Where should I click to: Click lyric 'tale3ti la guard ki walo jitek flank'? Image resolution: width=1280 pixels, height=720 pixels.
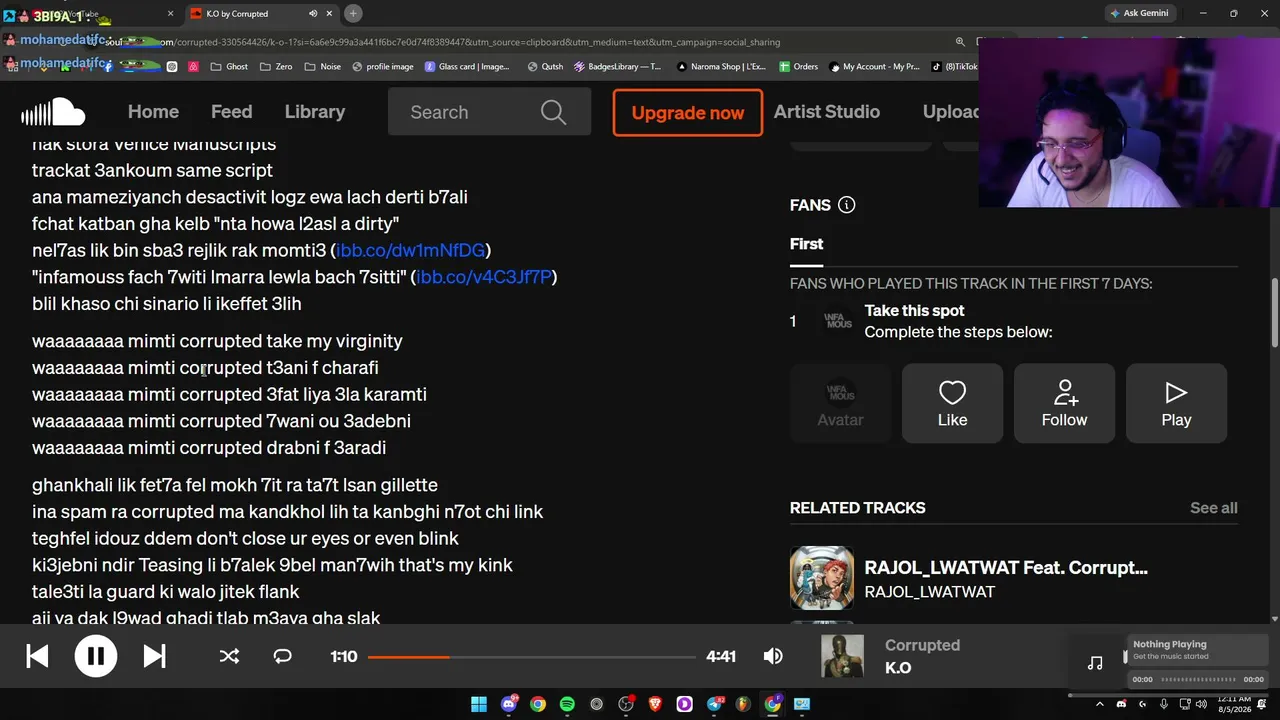pos(166,592)
